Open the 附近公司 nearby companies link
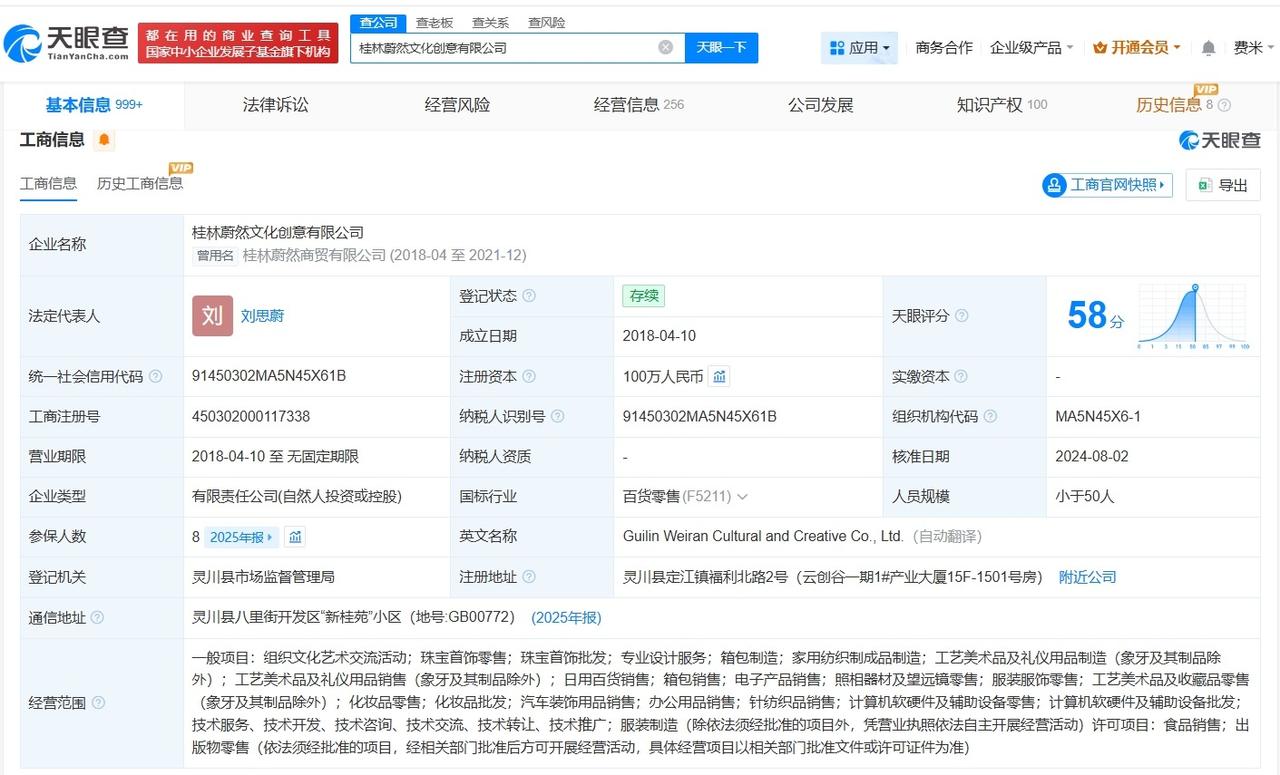1280x775 pixels. 1088,577
